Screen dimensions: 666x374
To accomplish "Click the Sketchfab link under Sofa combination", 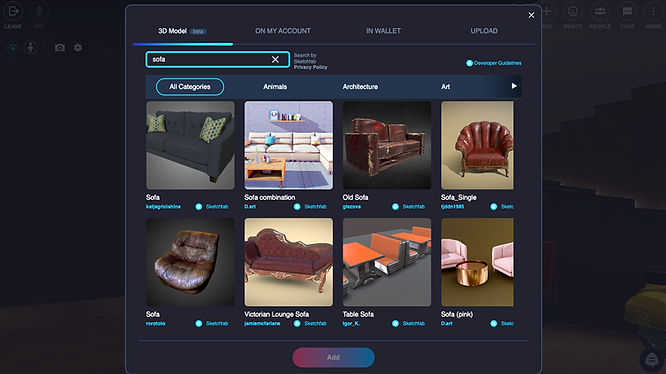I will coord(316,207).
